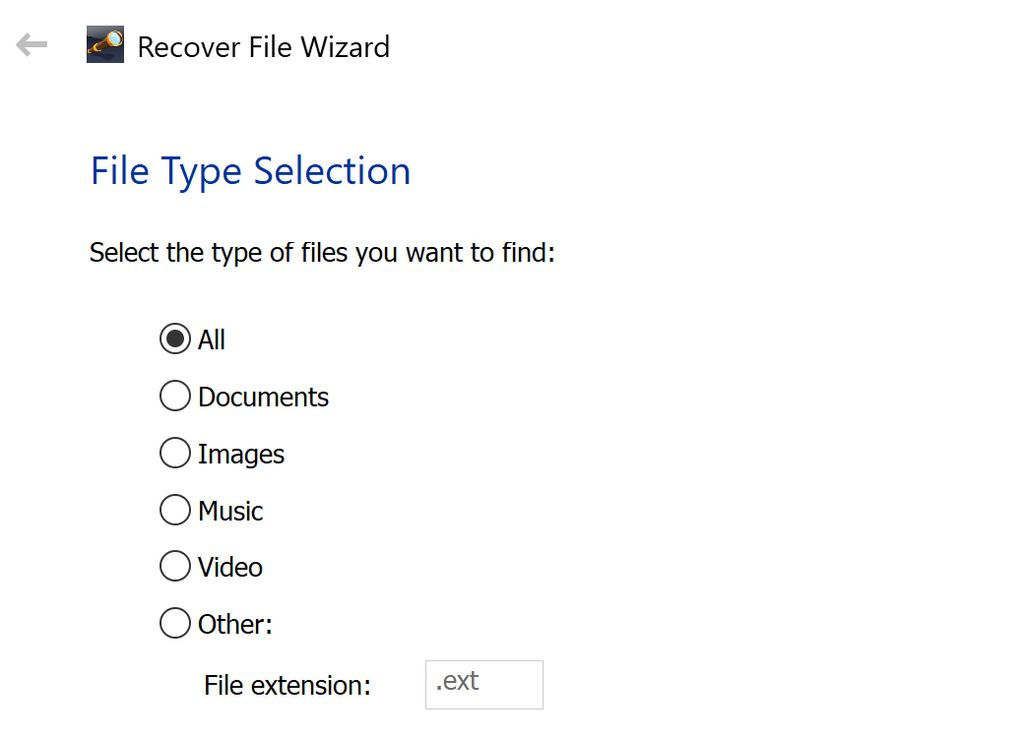Viewport: 1024px width, 738px height.
Task: Pick Music from the file types
Action: (174, 510)
